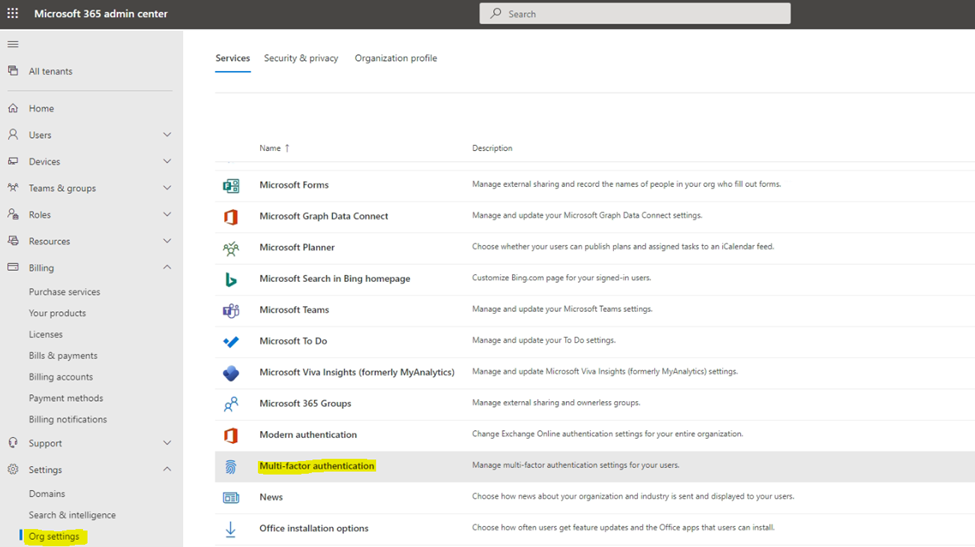The image size is (975, 547).
Task: Switch to the Organization profile tab
Action: [x=396, y=58]
